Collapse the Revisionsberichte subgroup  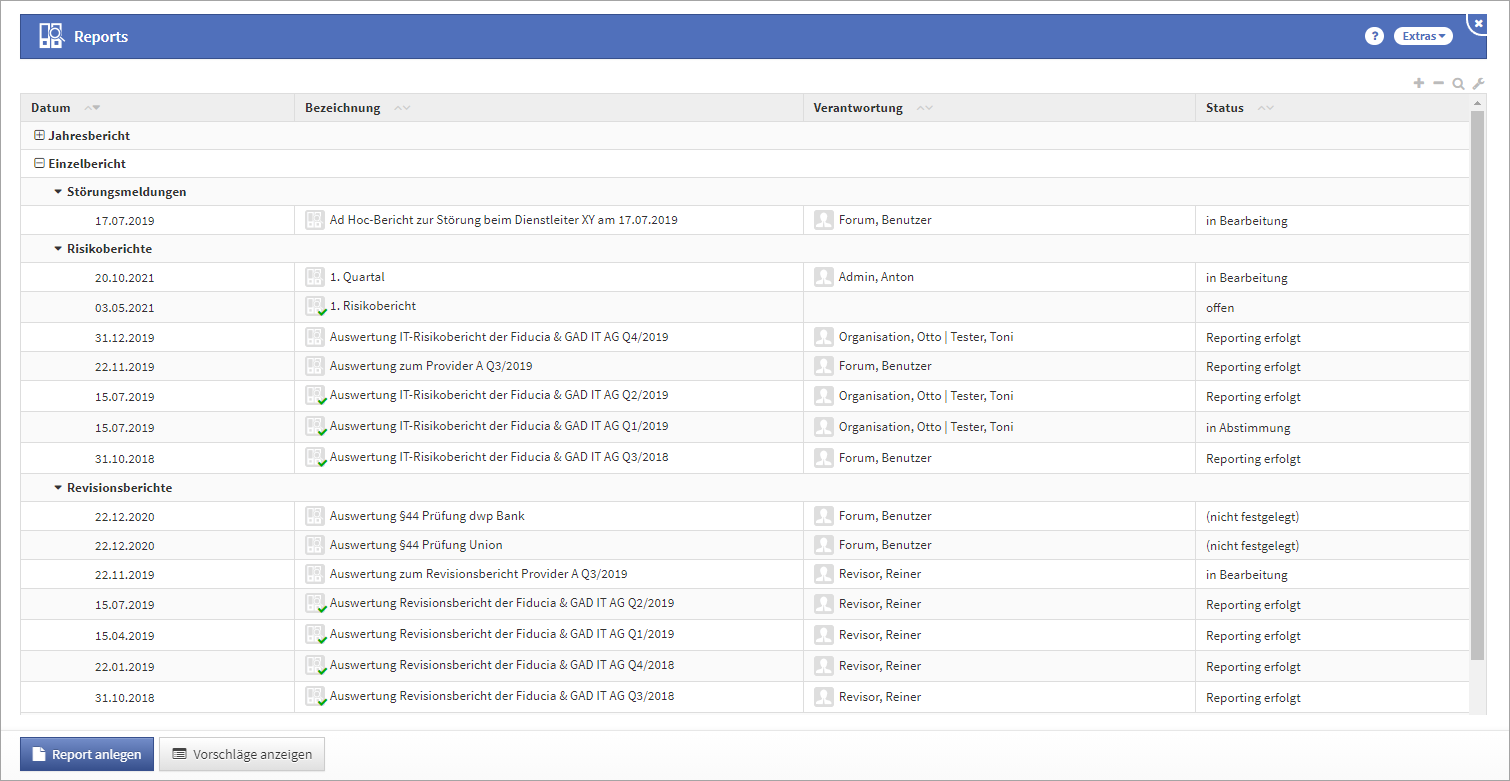point(58,488)
